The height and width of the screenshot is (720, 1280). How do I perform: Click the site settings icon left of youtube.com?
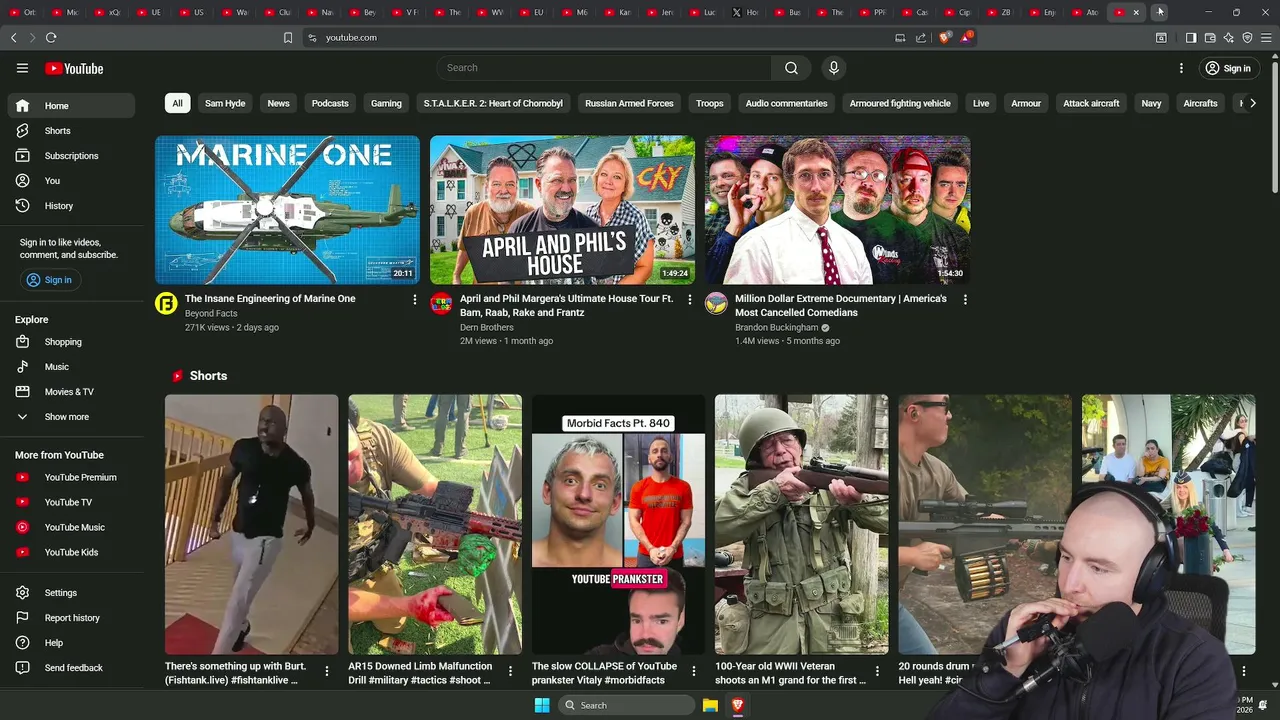[312, 37]
